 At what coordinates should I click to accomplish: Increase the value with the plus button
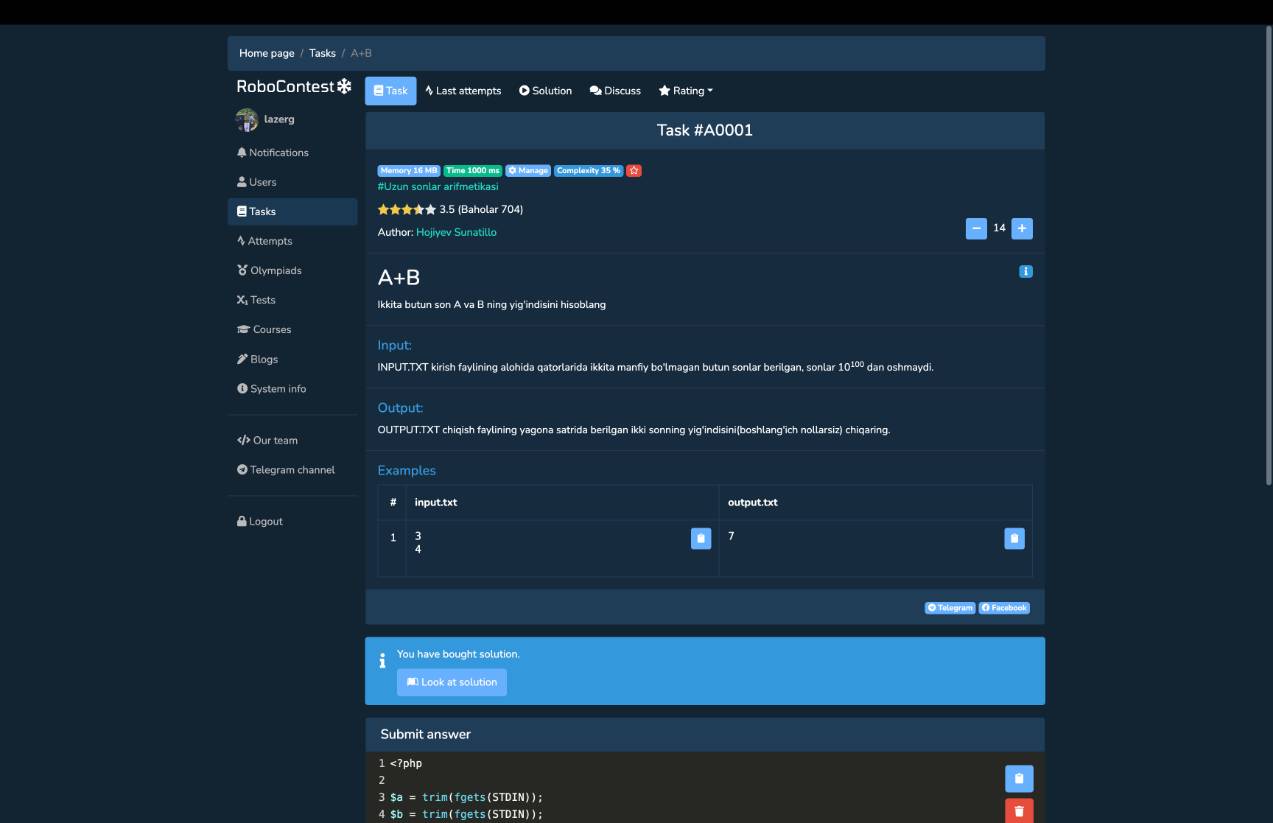(x=1022, y=228)
